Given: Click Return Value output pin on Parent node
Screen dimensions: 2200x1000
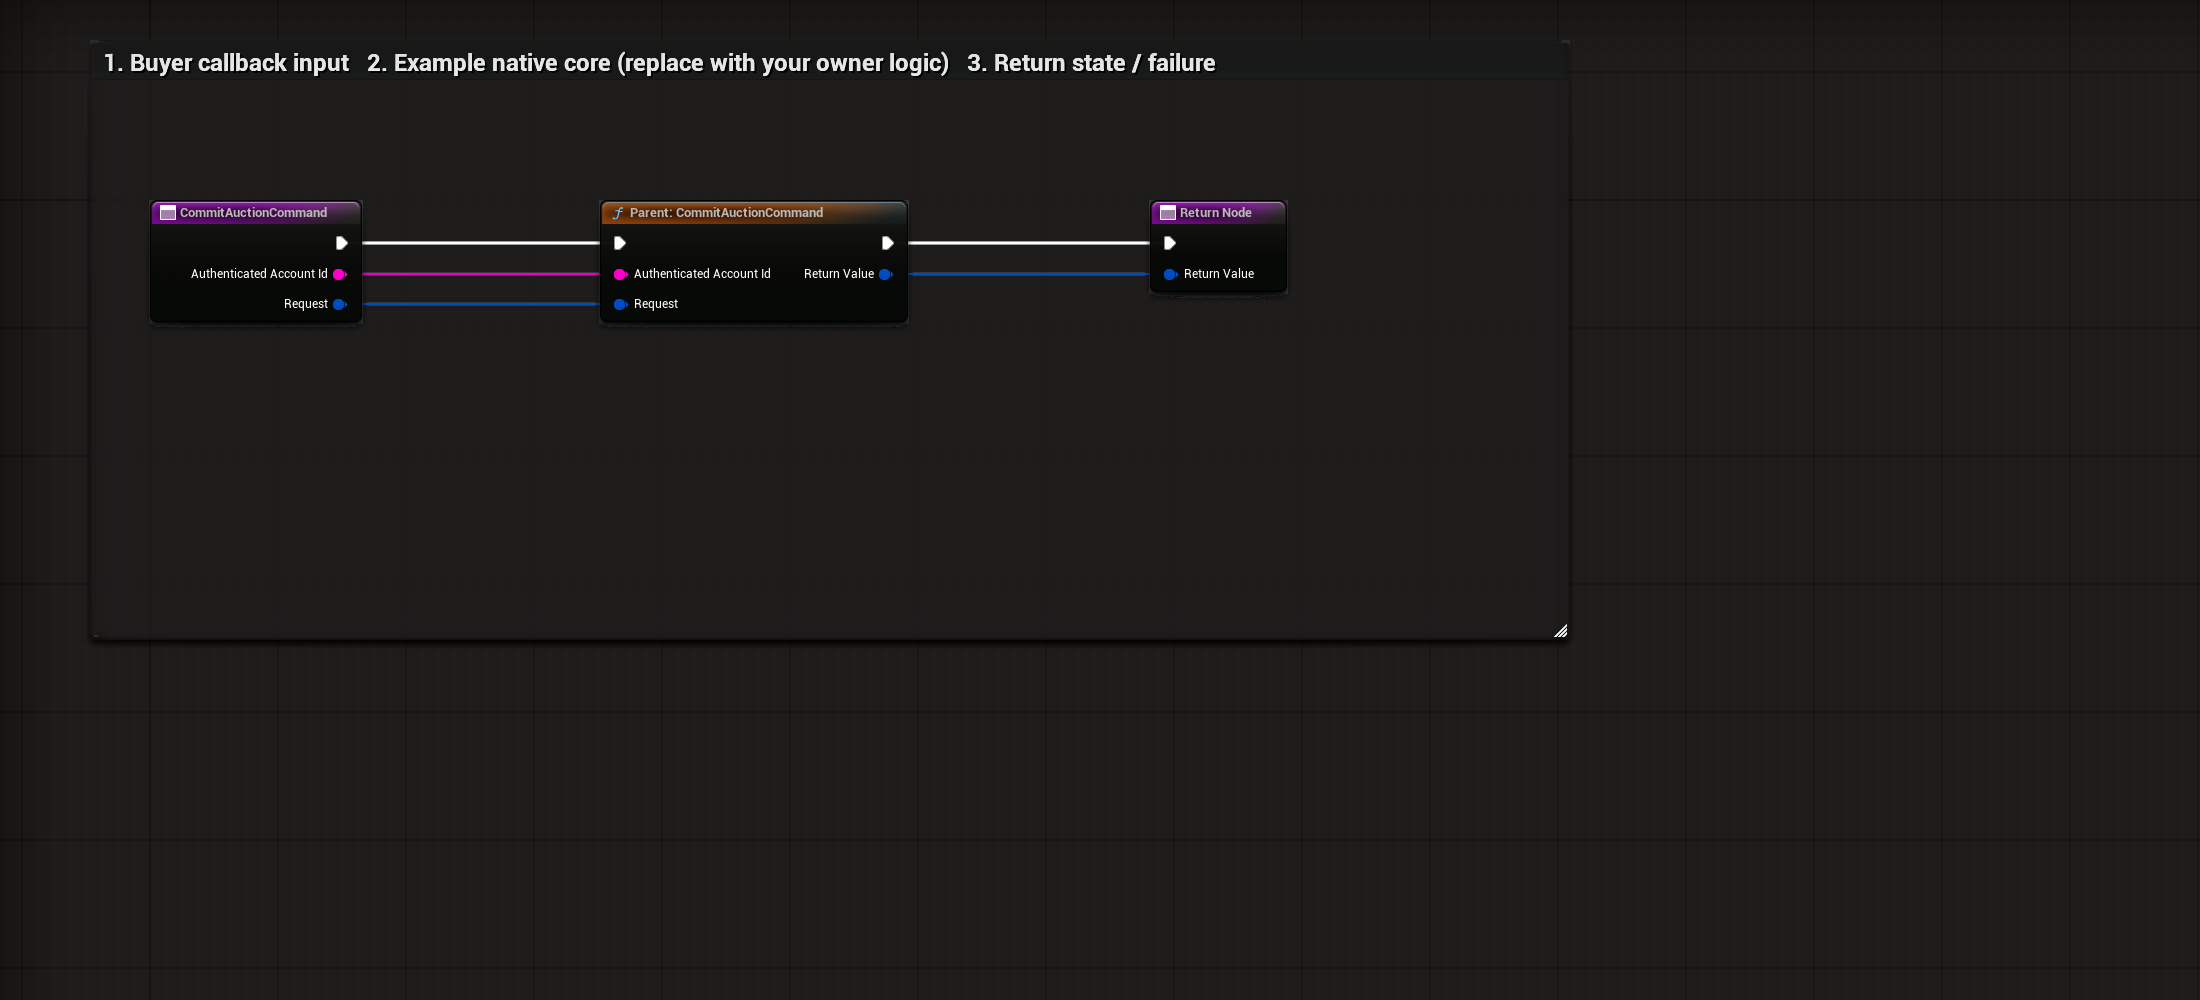Looking at the screenshot, I should (886, 274).
